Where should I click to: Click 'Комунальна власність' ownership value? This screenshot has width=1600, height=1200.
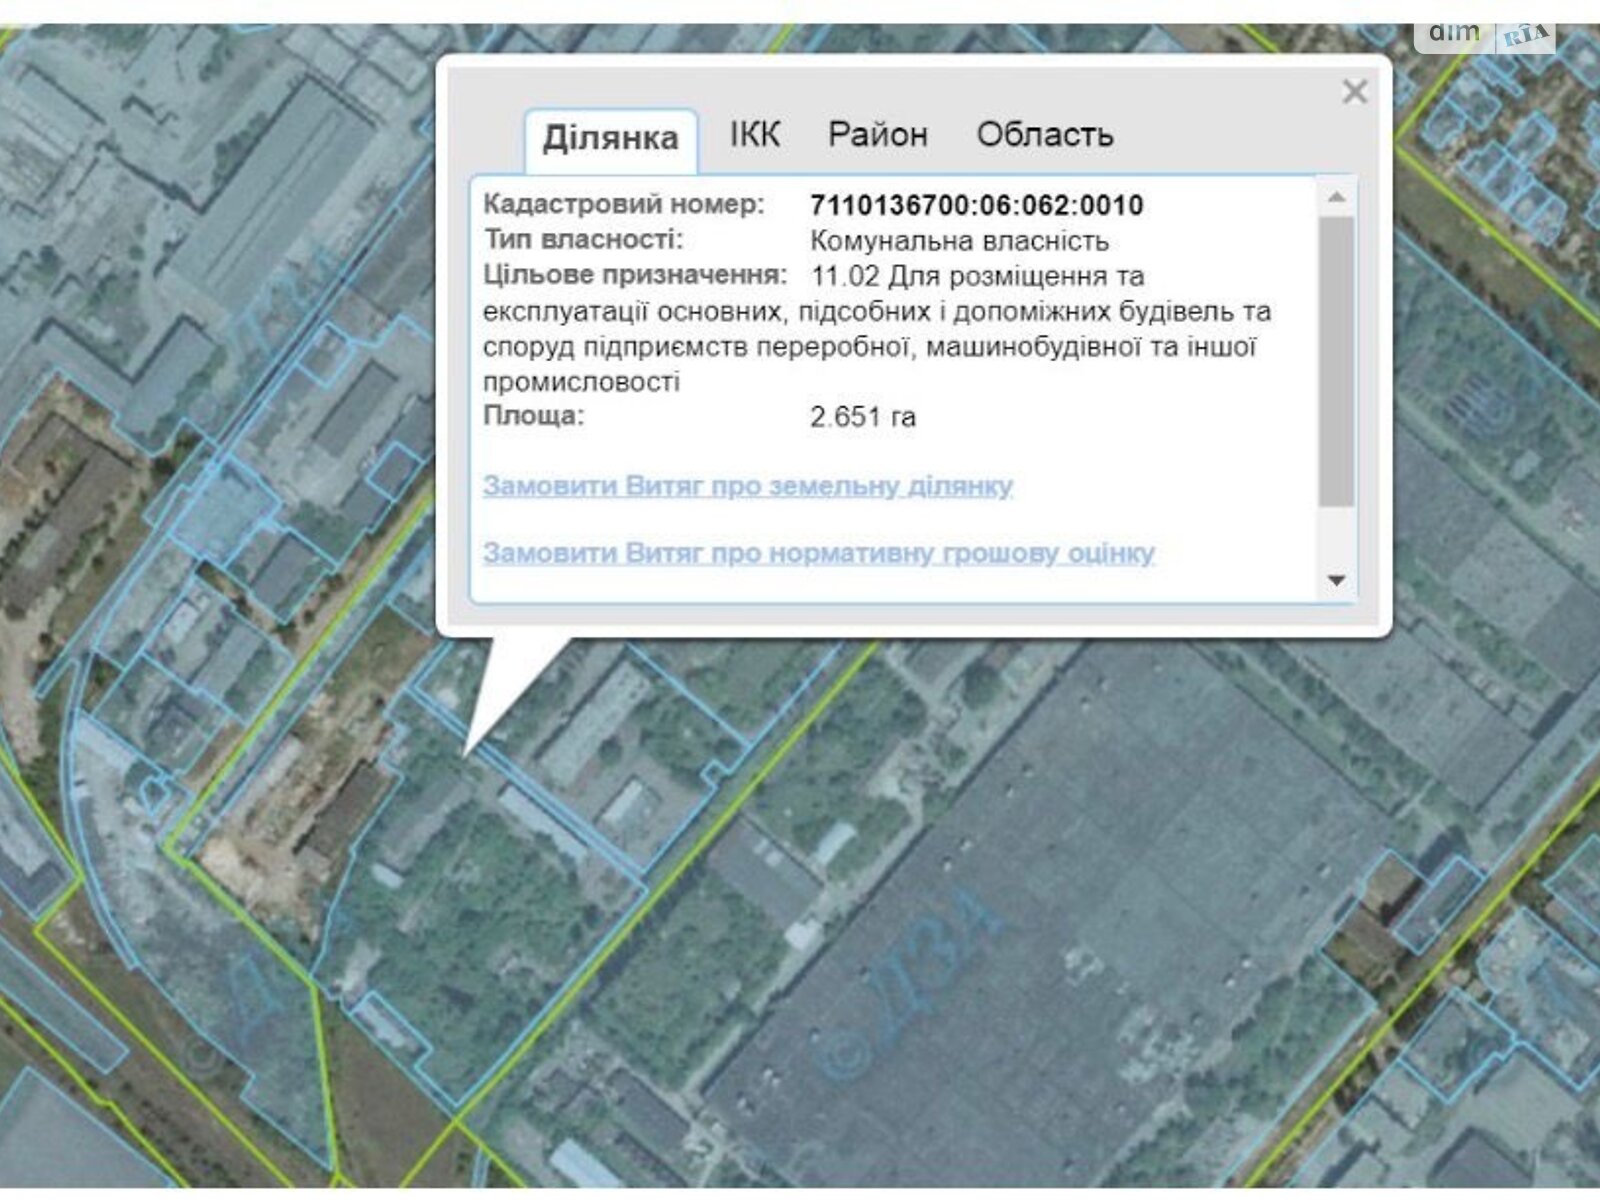[958, 241]
